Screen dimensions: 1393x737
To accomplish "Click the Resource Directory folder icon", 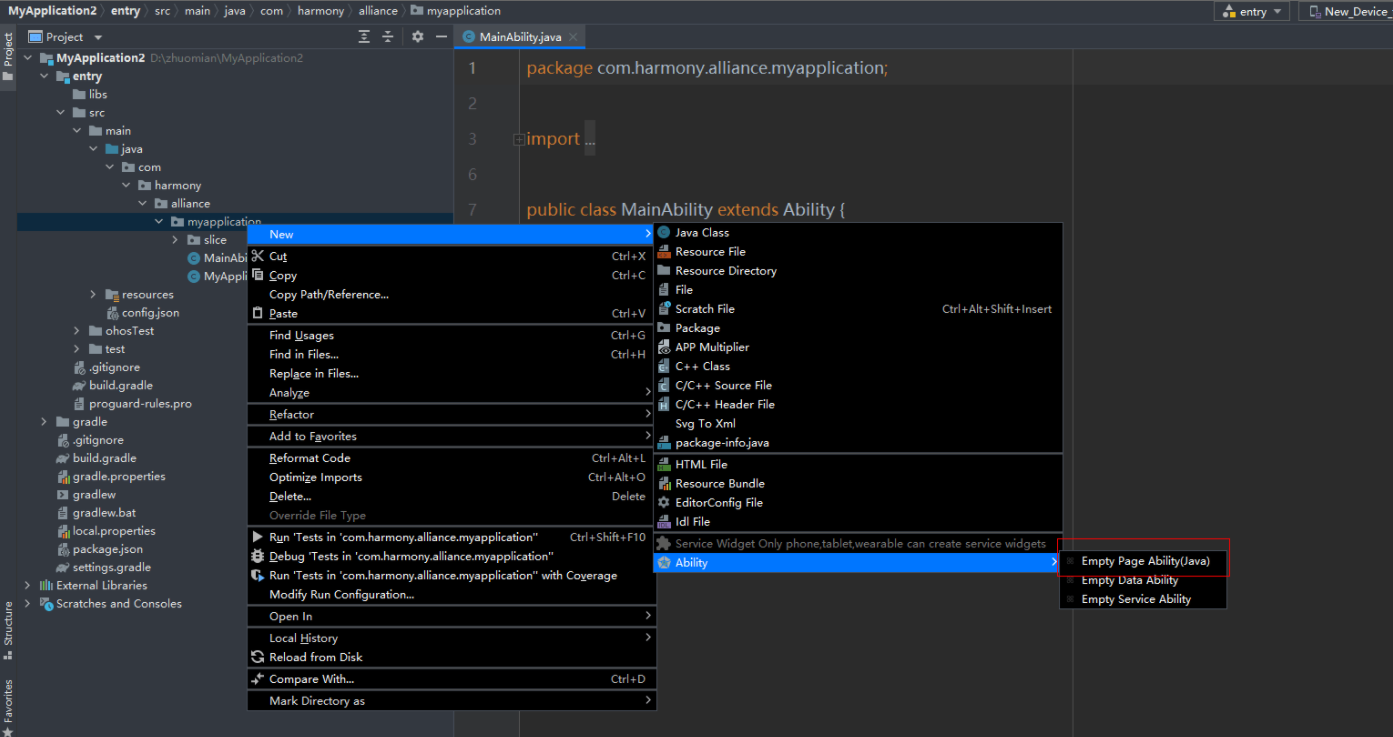I will [x=664, y=270].
